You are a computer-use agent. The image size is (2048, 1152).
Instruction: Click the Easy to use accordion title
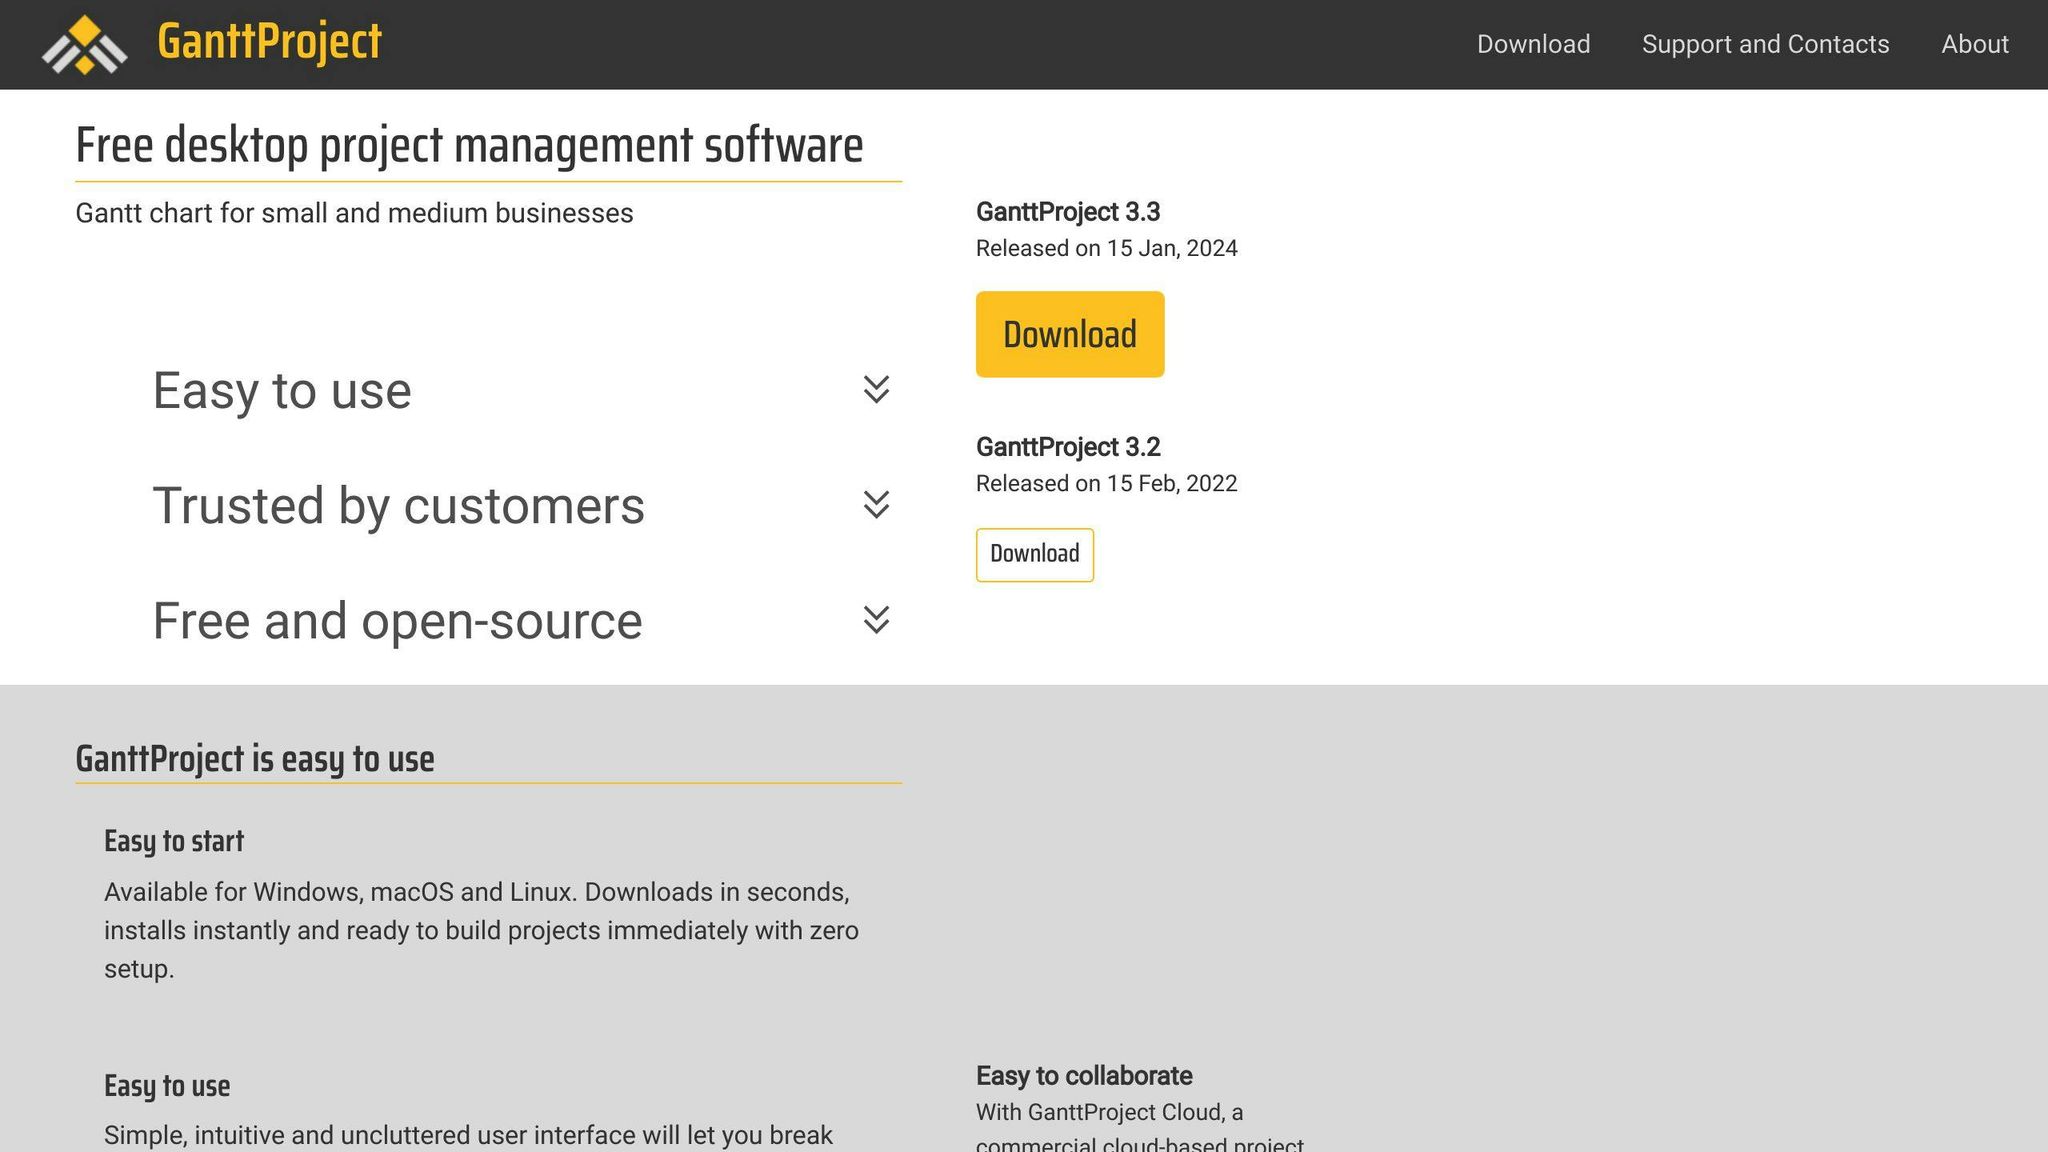[x=282, y=390]
